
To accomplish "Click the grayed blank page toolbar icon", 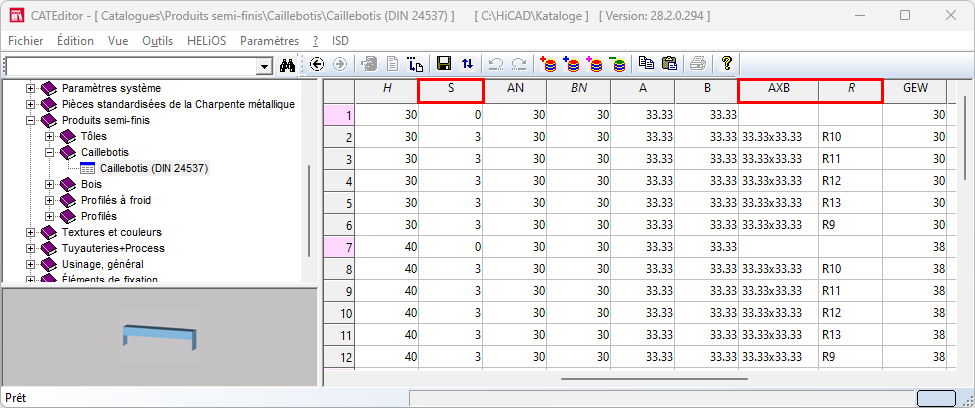I will [392, 64].
